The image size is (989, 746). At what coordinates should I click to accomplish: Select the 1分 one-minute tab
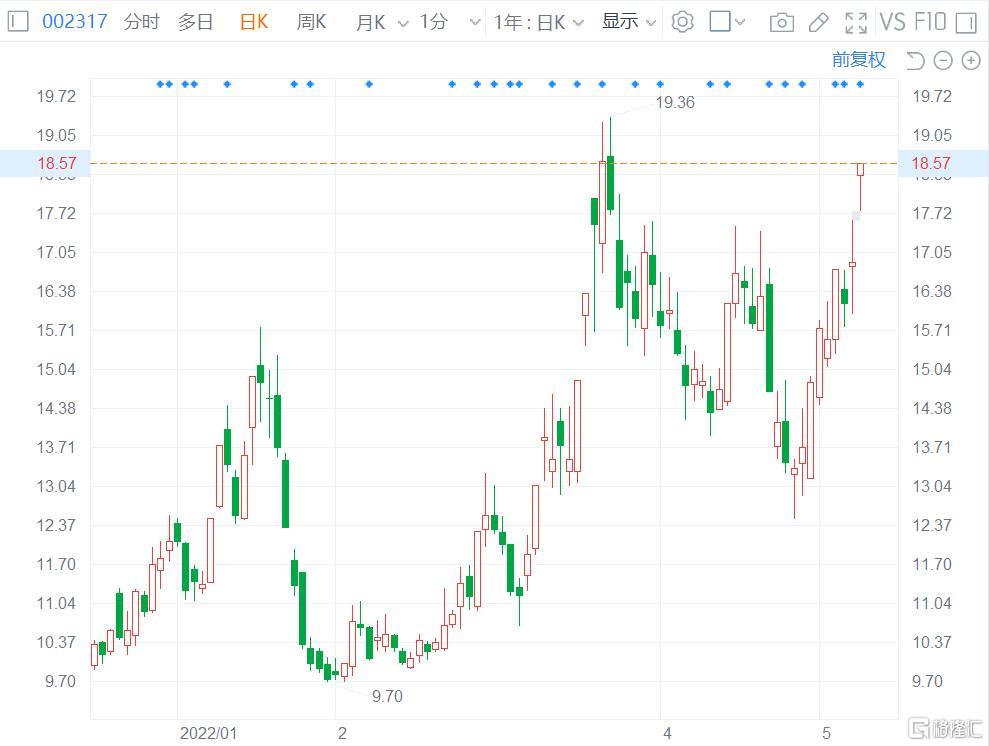(434, 22)
